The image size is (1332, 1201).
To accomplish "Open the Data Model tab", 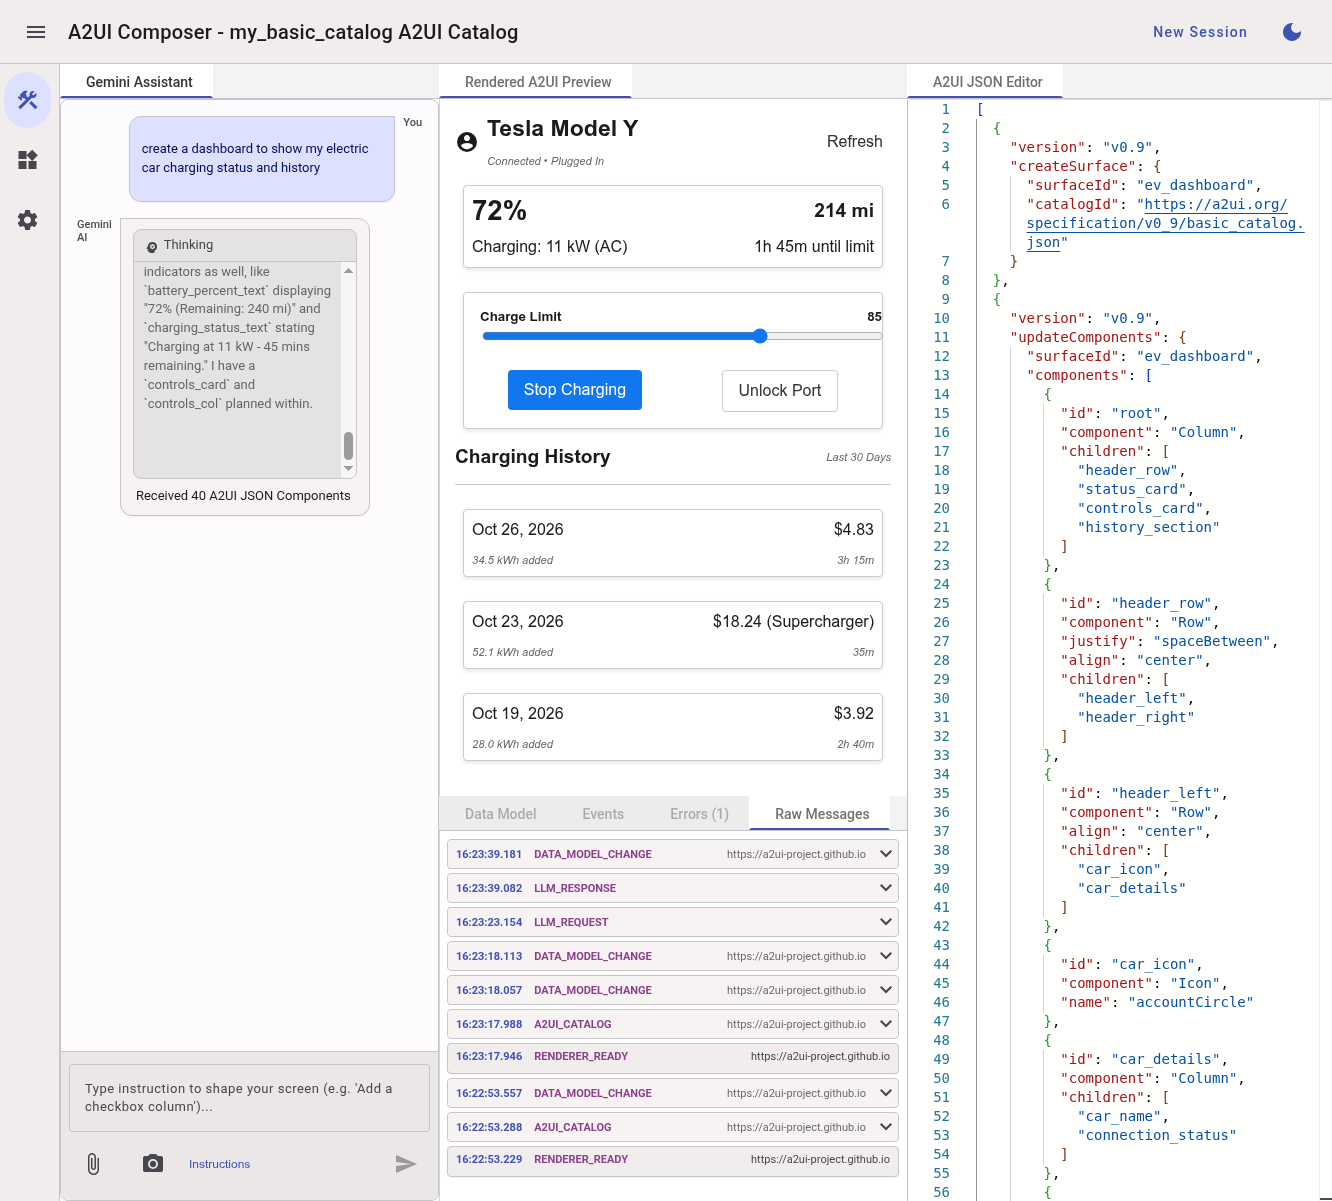I will coord(501,814).
